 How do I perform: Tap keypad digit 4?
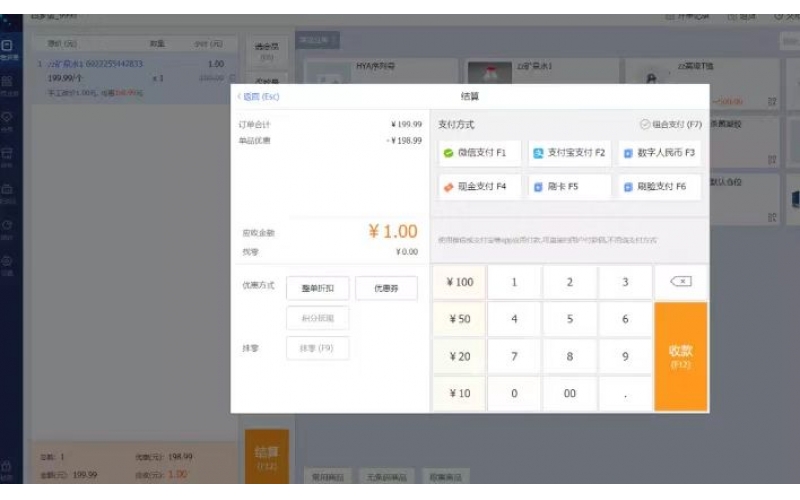coord(514,319)
